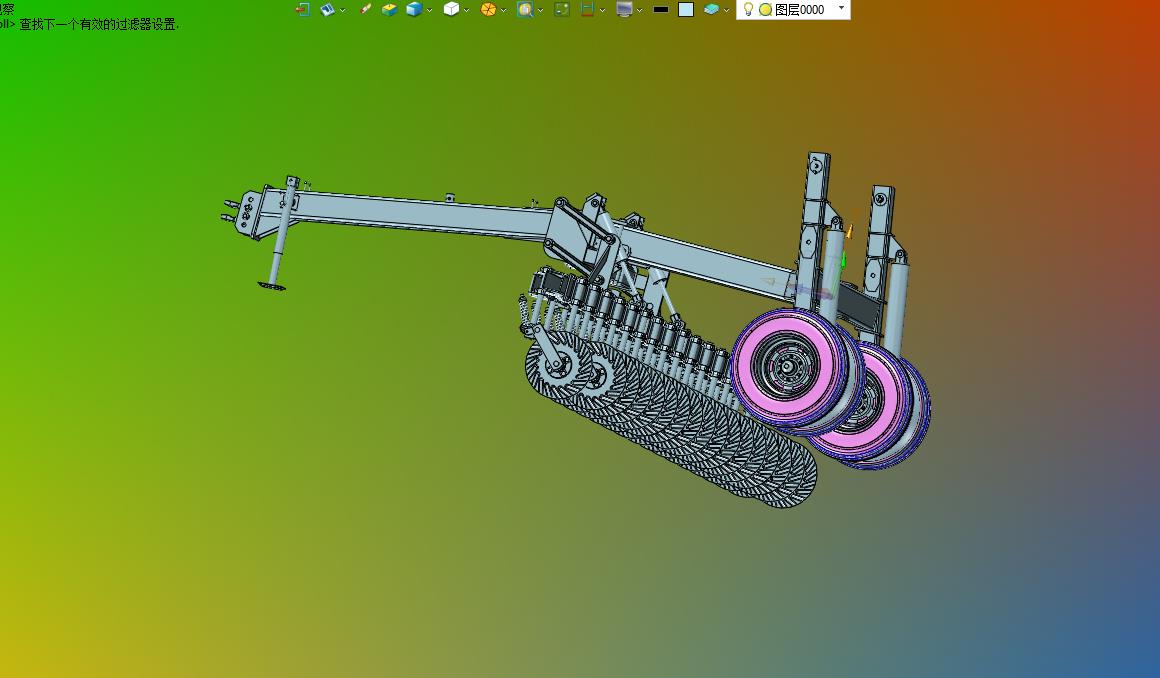Image resolution: width=1160 pixels, height=678 pixels.
Task: Click the filter prompt text 查找下一个有效的过滤器设置
Action: [x=99, y=24]
